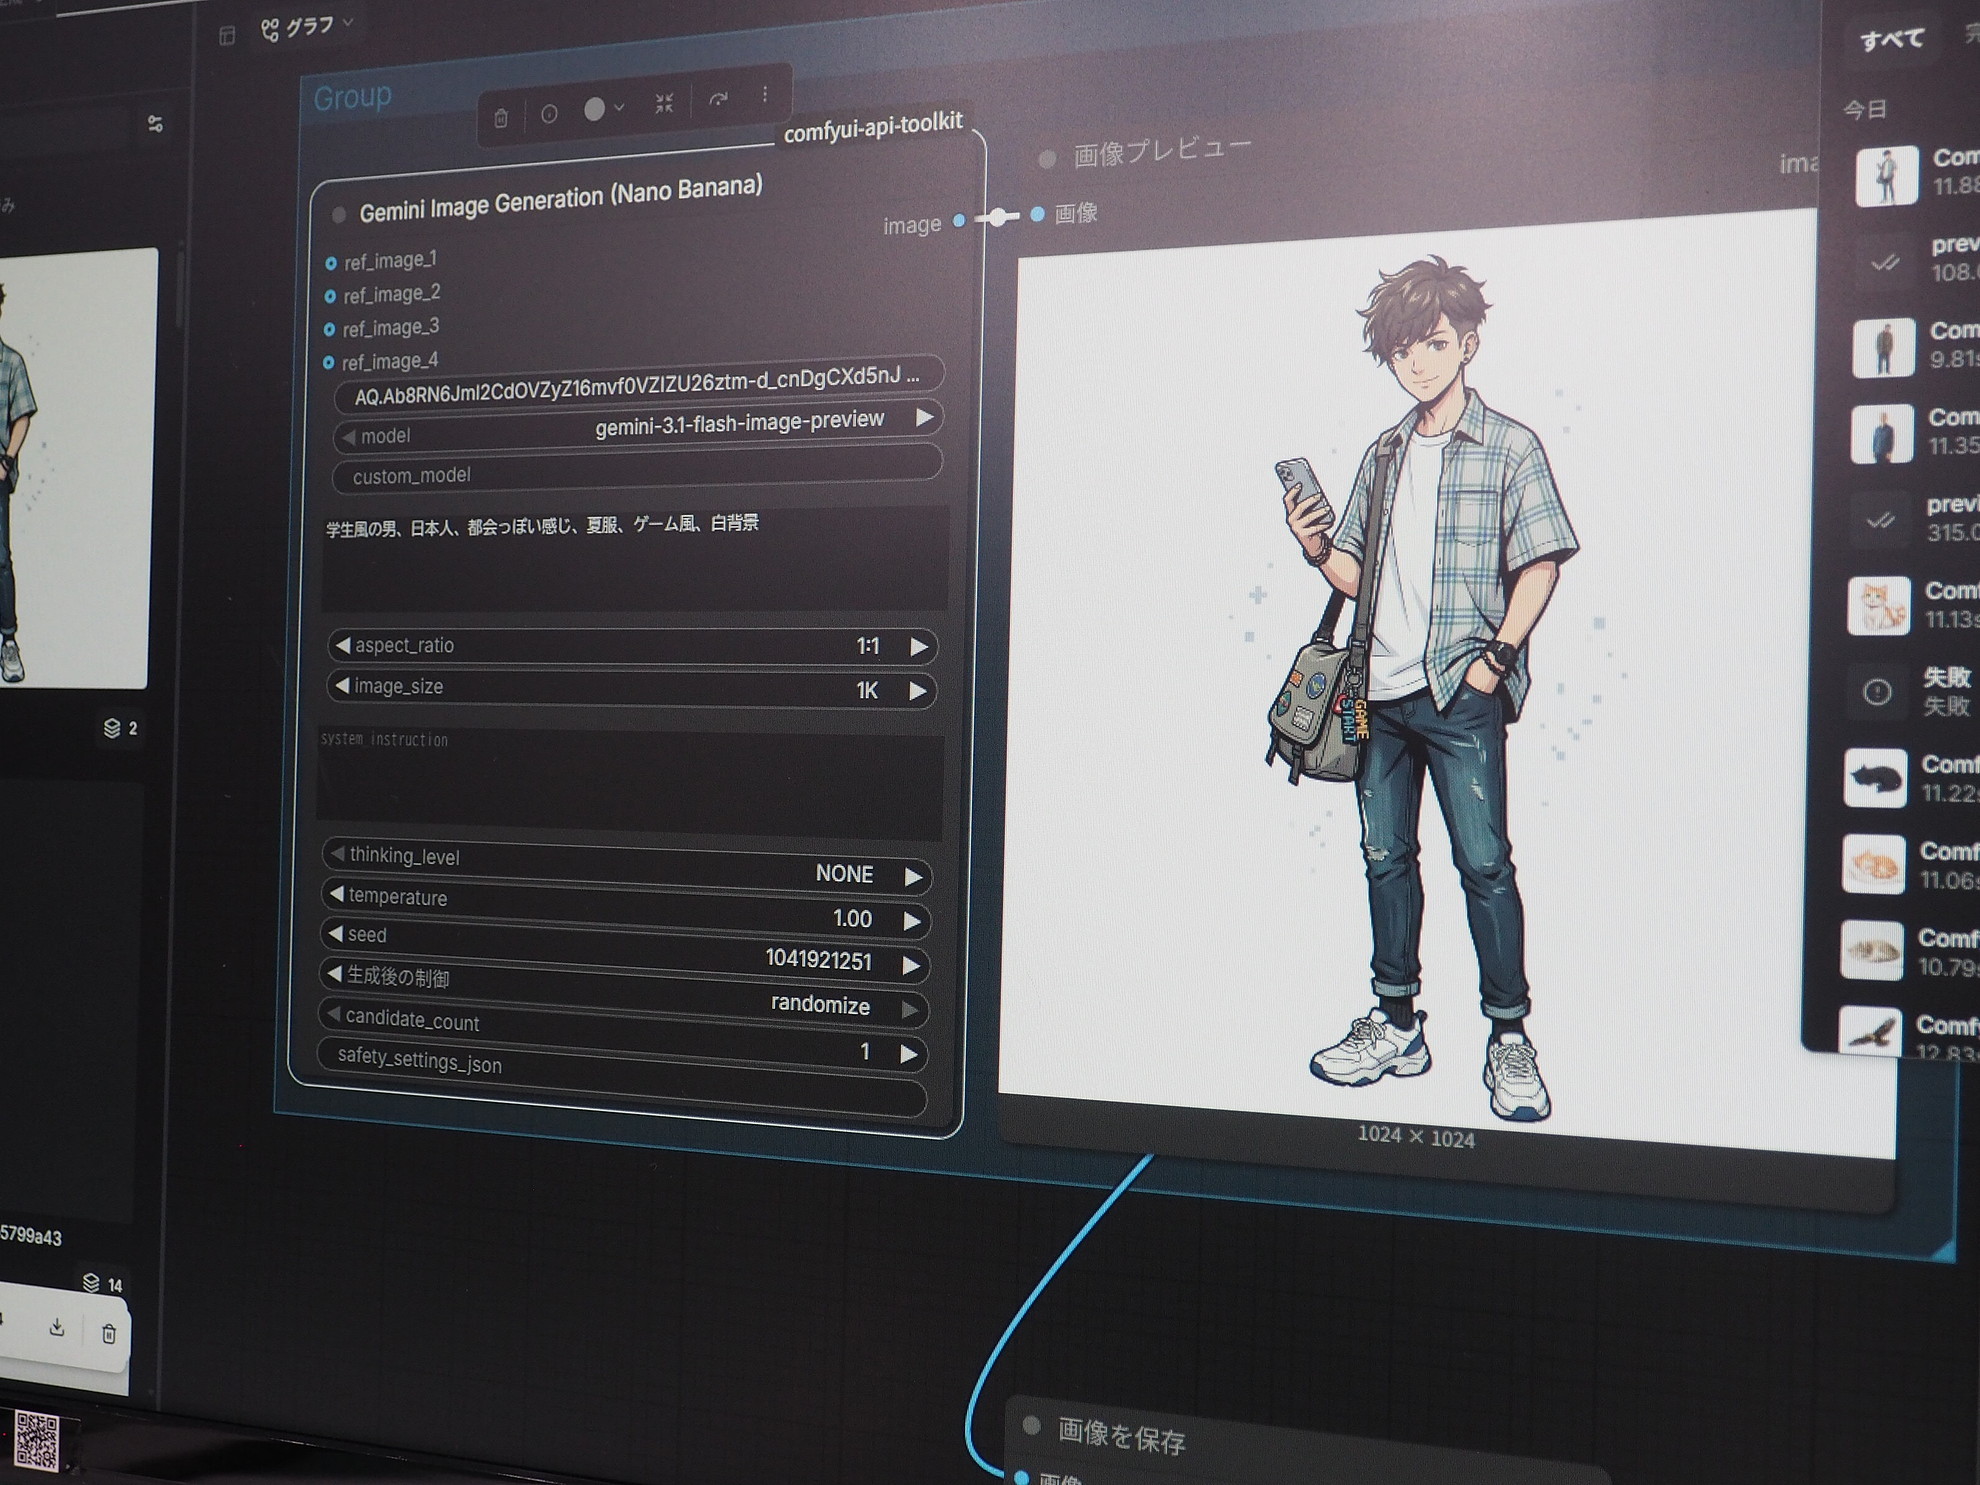Increase temperature with the right arrow
Image resolution: width=1980 pixels, height=1485 pixels.
pyautogui.click(x=911, y=921)
